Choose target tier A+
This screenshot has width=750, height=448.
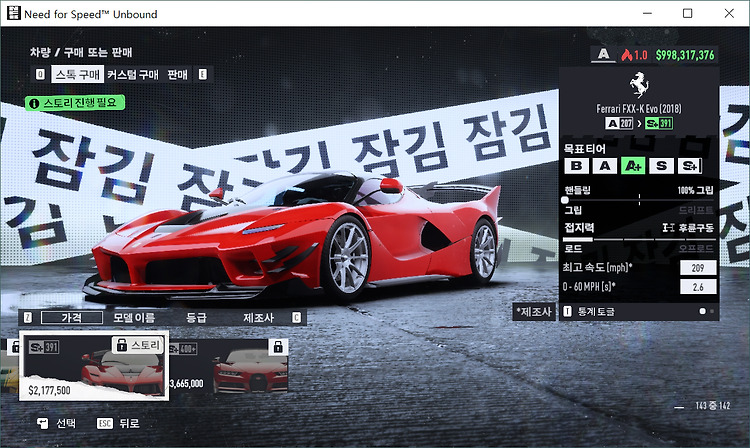coord(633,166)
